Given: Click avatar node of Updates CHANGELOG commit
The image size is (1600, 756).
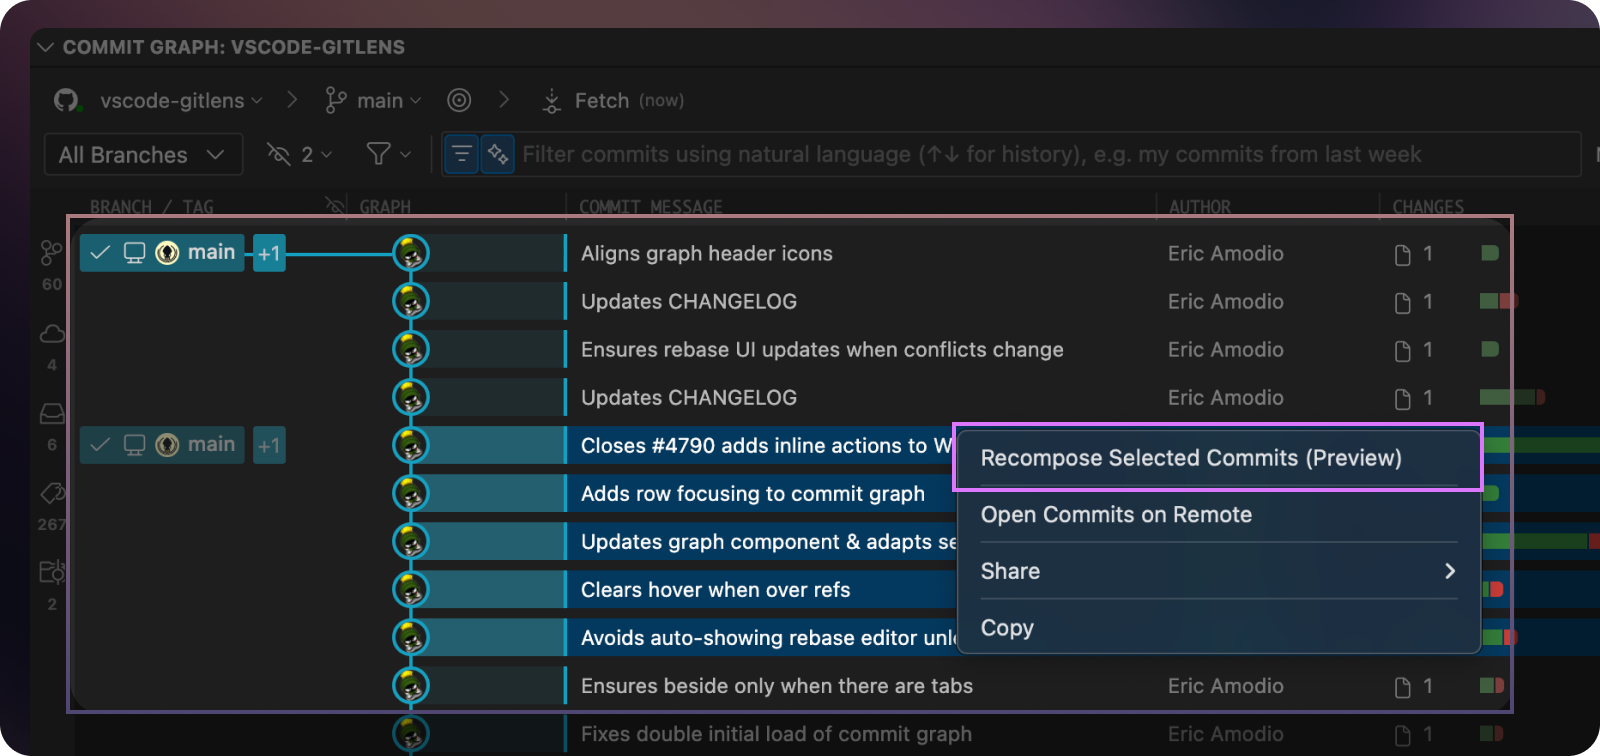Looking at the screenshot, I should (x=410, y=301).
